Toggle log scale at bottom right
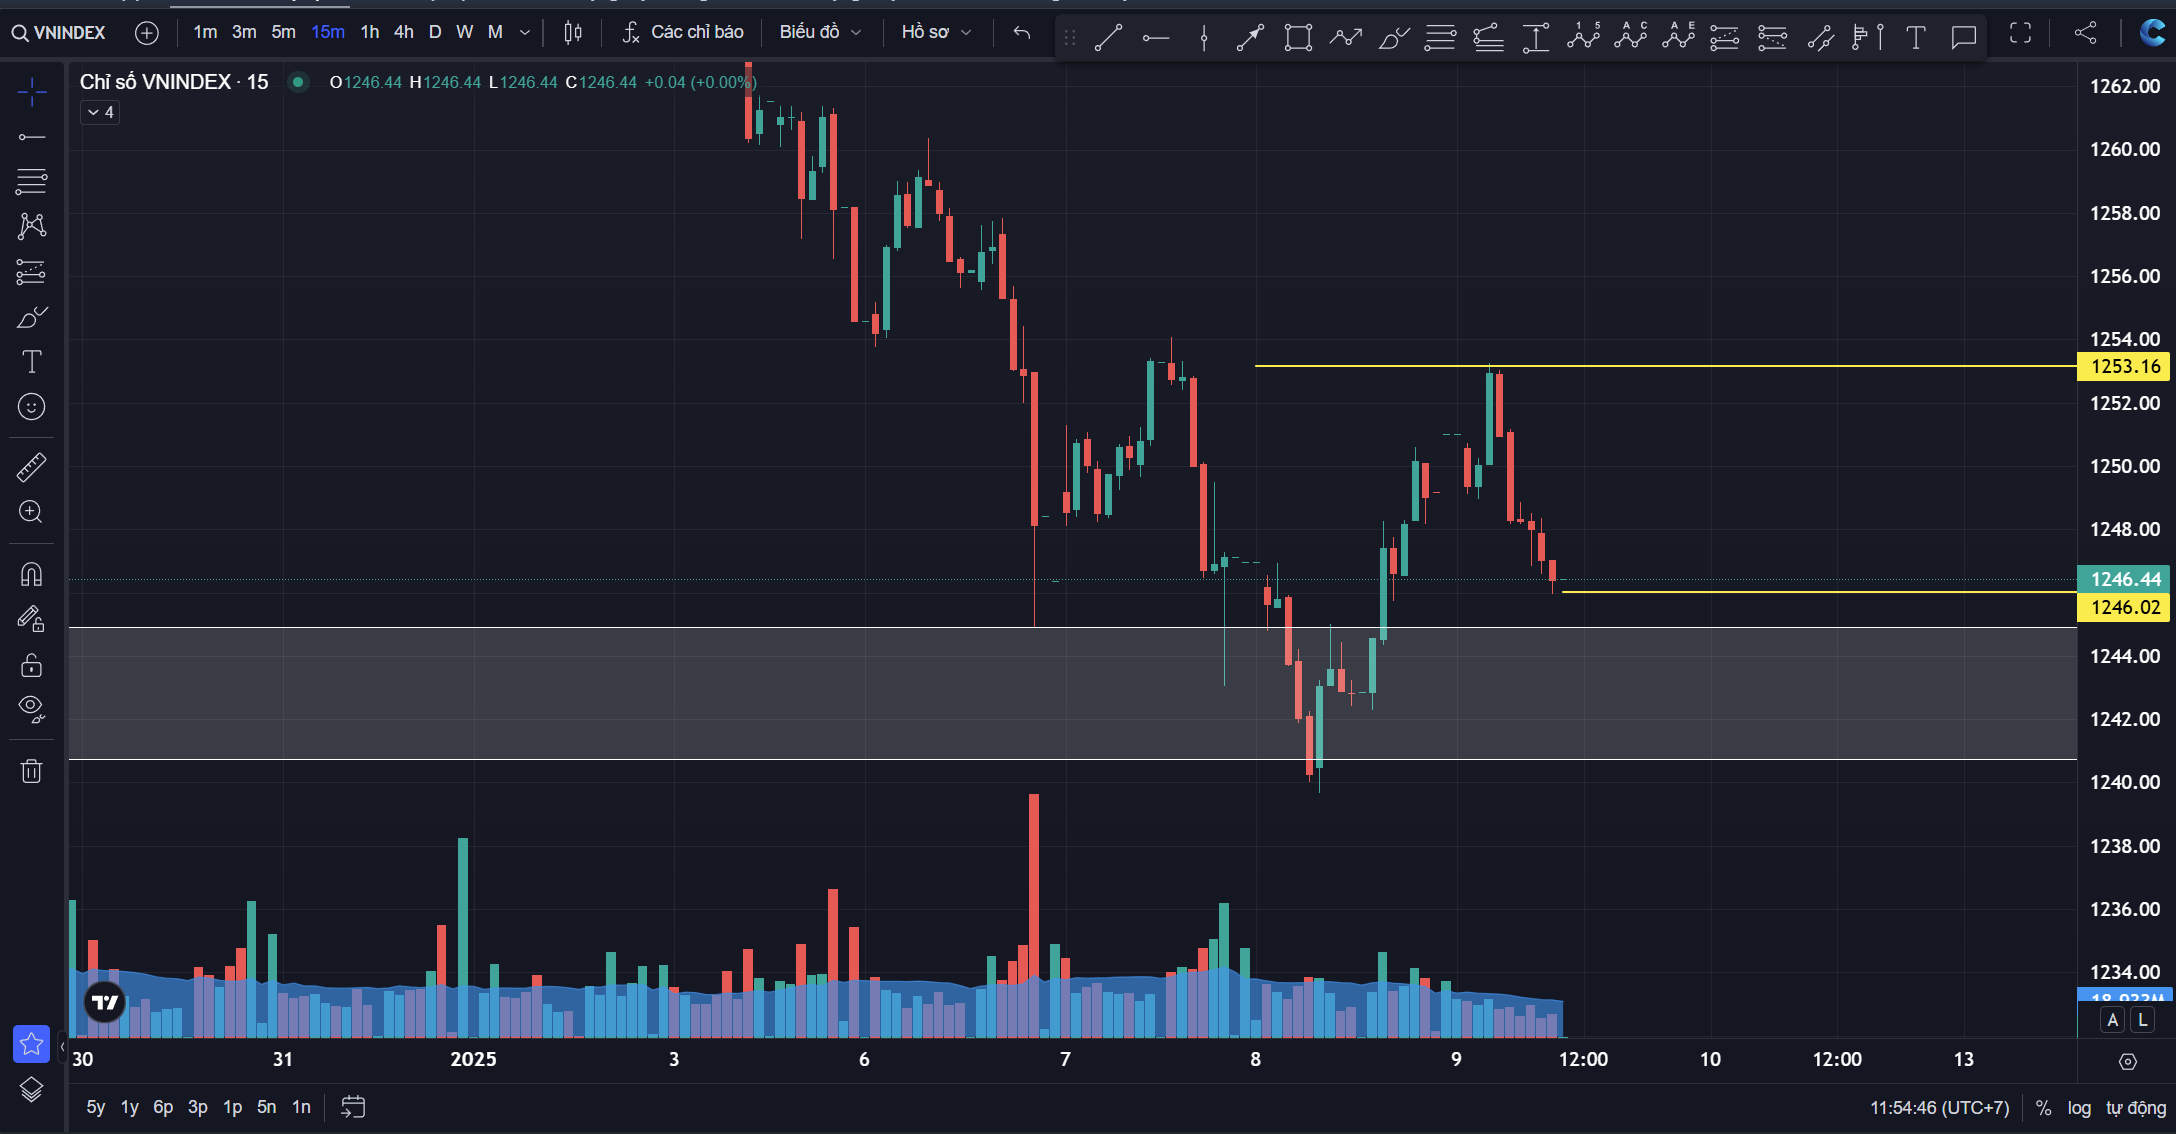This screenshot has width=2176, height=1134. 2079,1108
